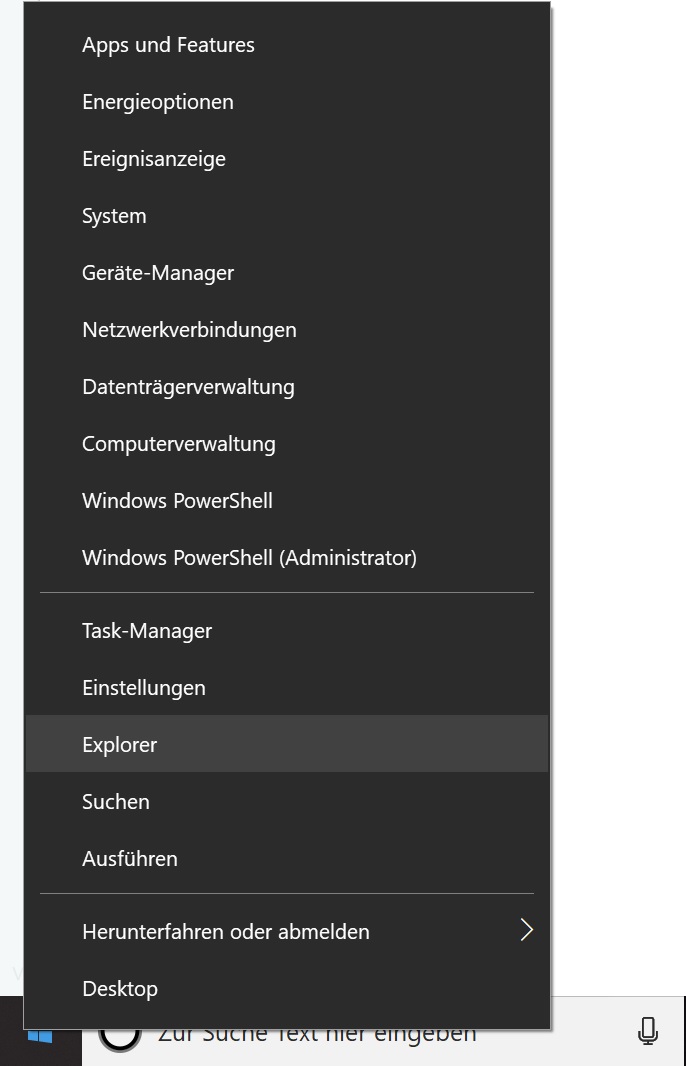Expand Herunterfahren oder abmelden submenu arrow
This screenshot has width=686, height=1066.
526,931
